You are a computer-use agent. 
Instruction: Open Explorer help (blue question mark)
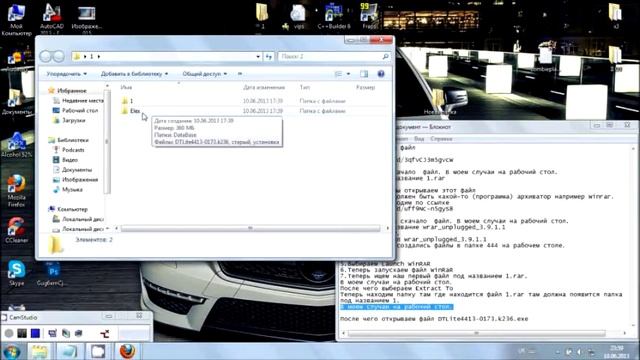tap(381, 74)
